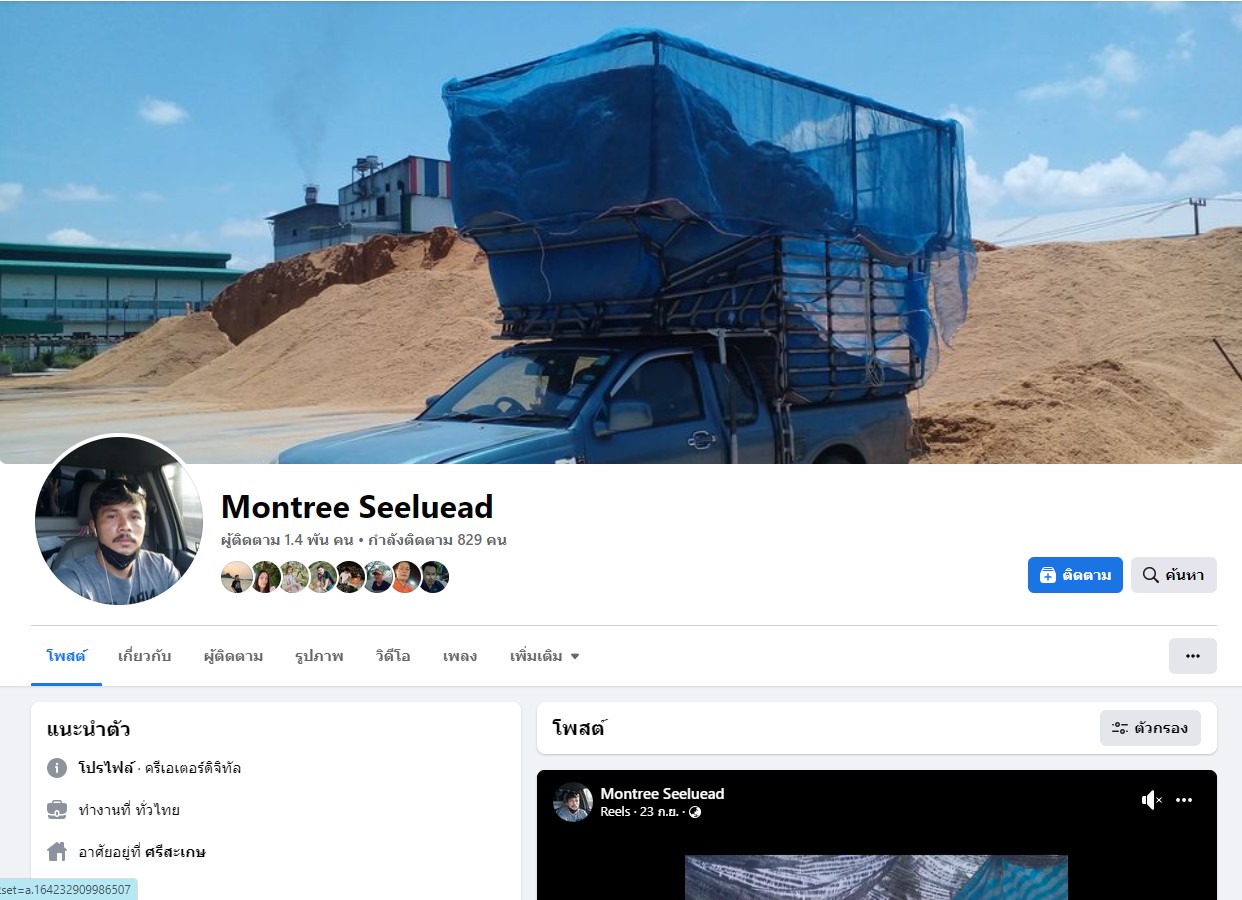The height and width of the screenshot is (900, 1242).
Task: Open the profile three-dots options button
Action: (1192, 656)
